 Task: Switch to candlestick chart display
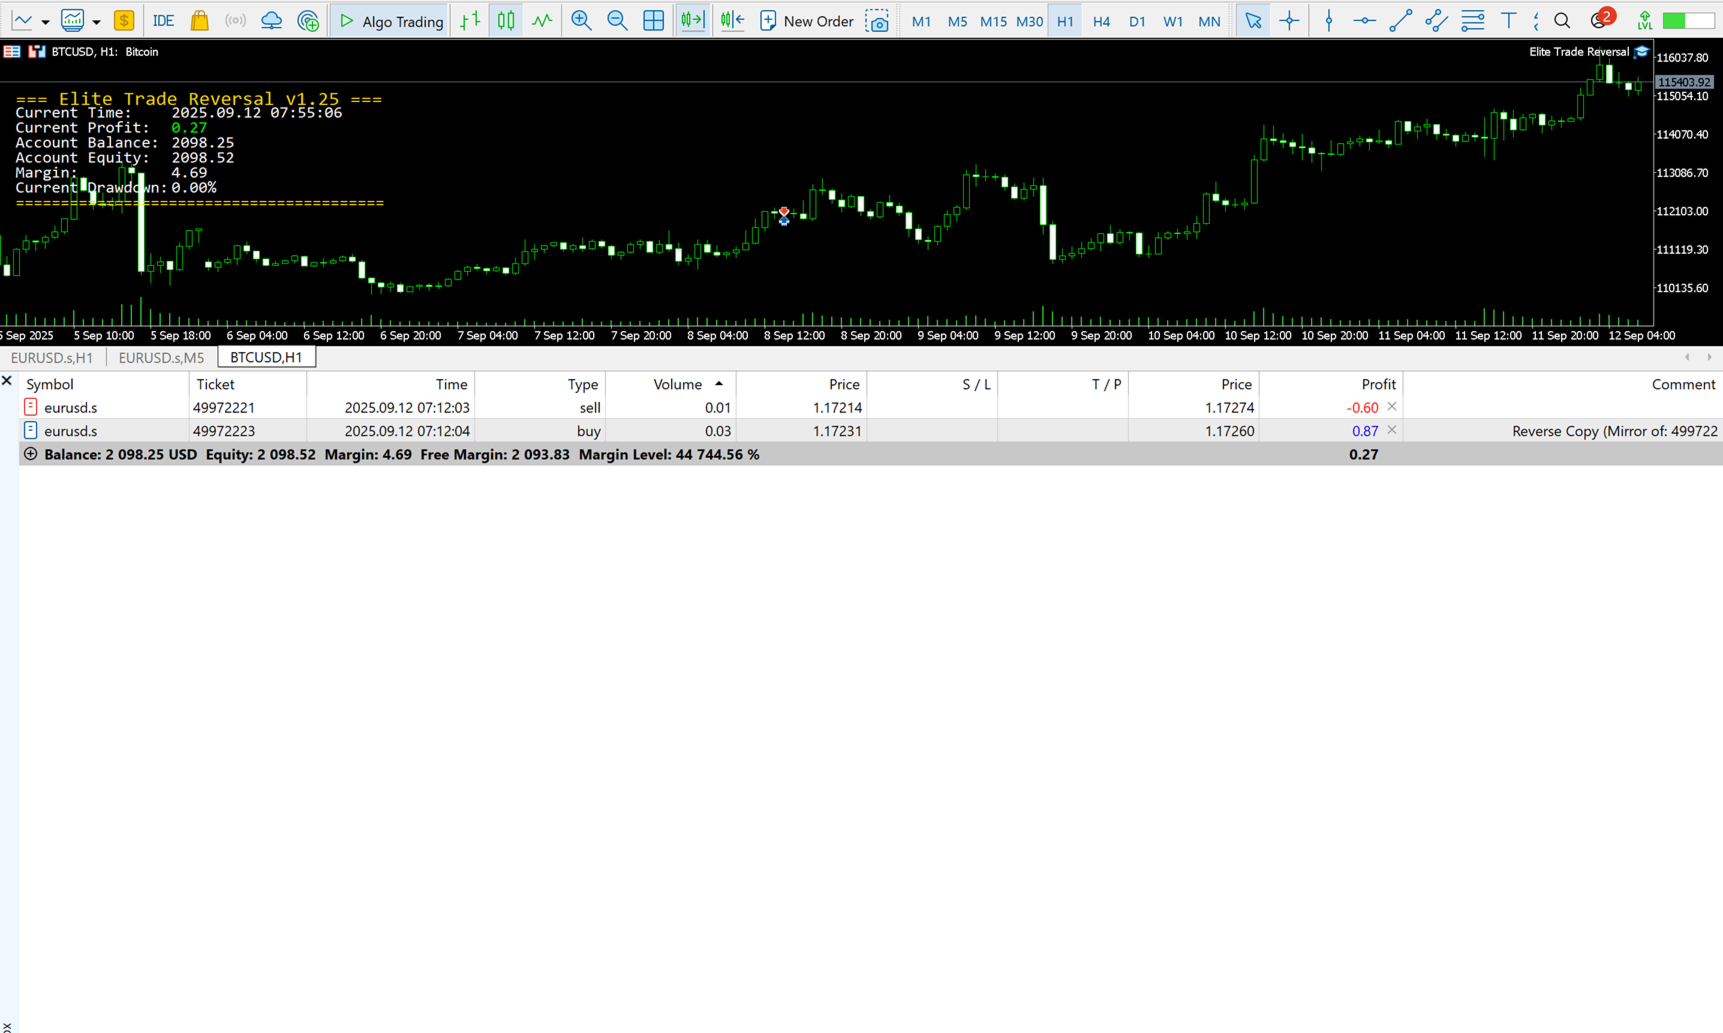(x=506, y=20)
